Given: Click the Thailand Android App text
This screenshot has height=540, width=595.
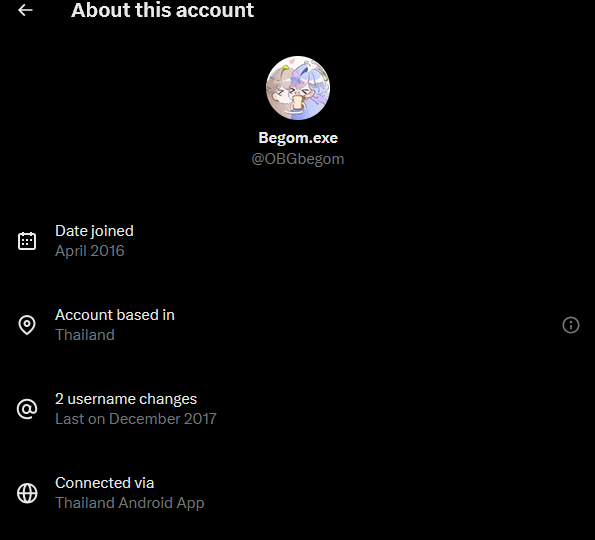Looking at the screenshot, I should [x=129, y=503].
